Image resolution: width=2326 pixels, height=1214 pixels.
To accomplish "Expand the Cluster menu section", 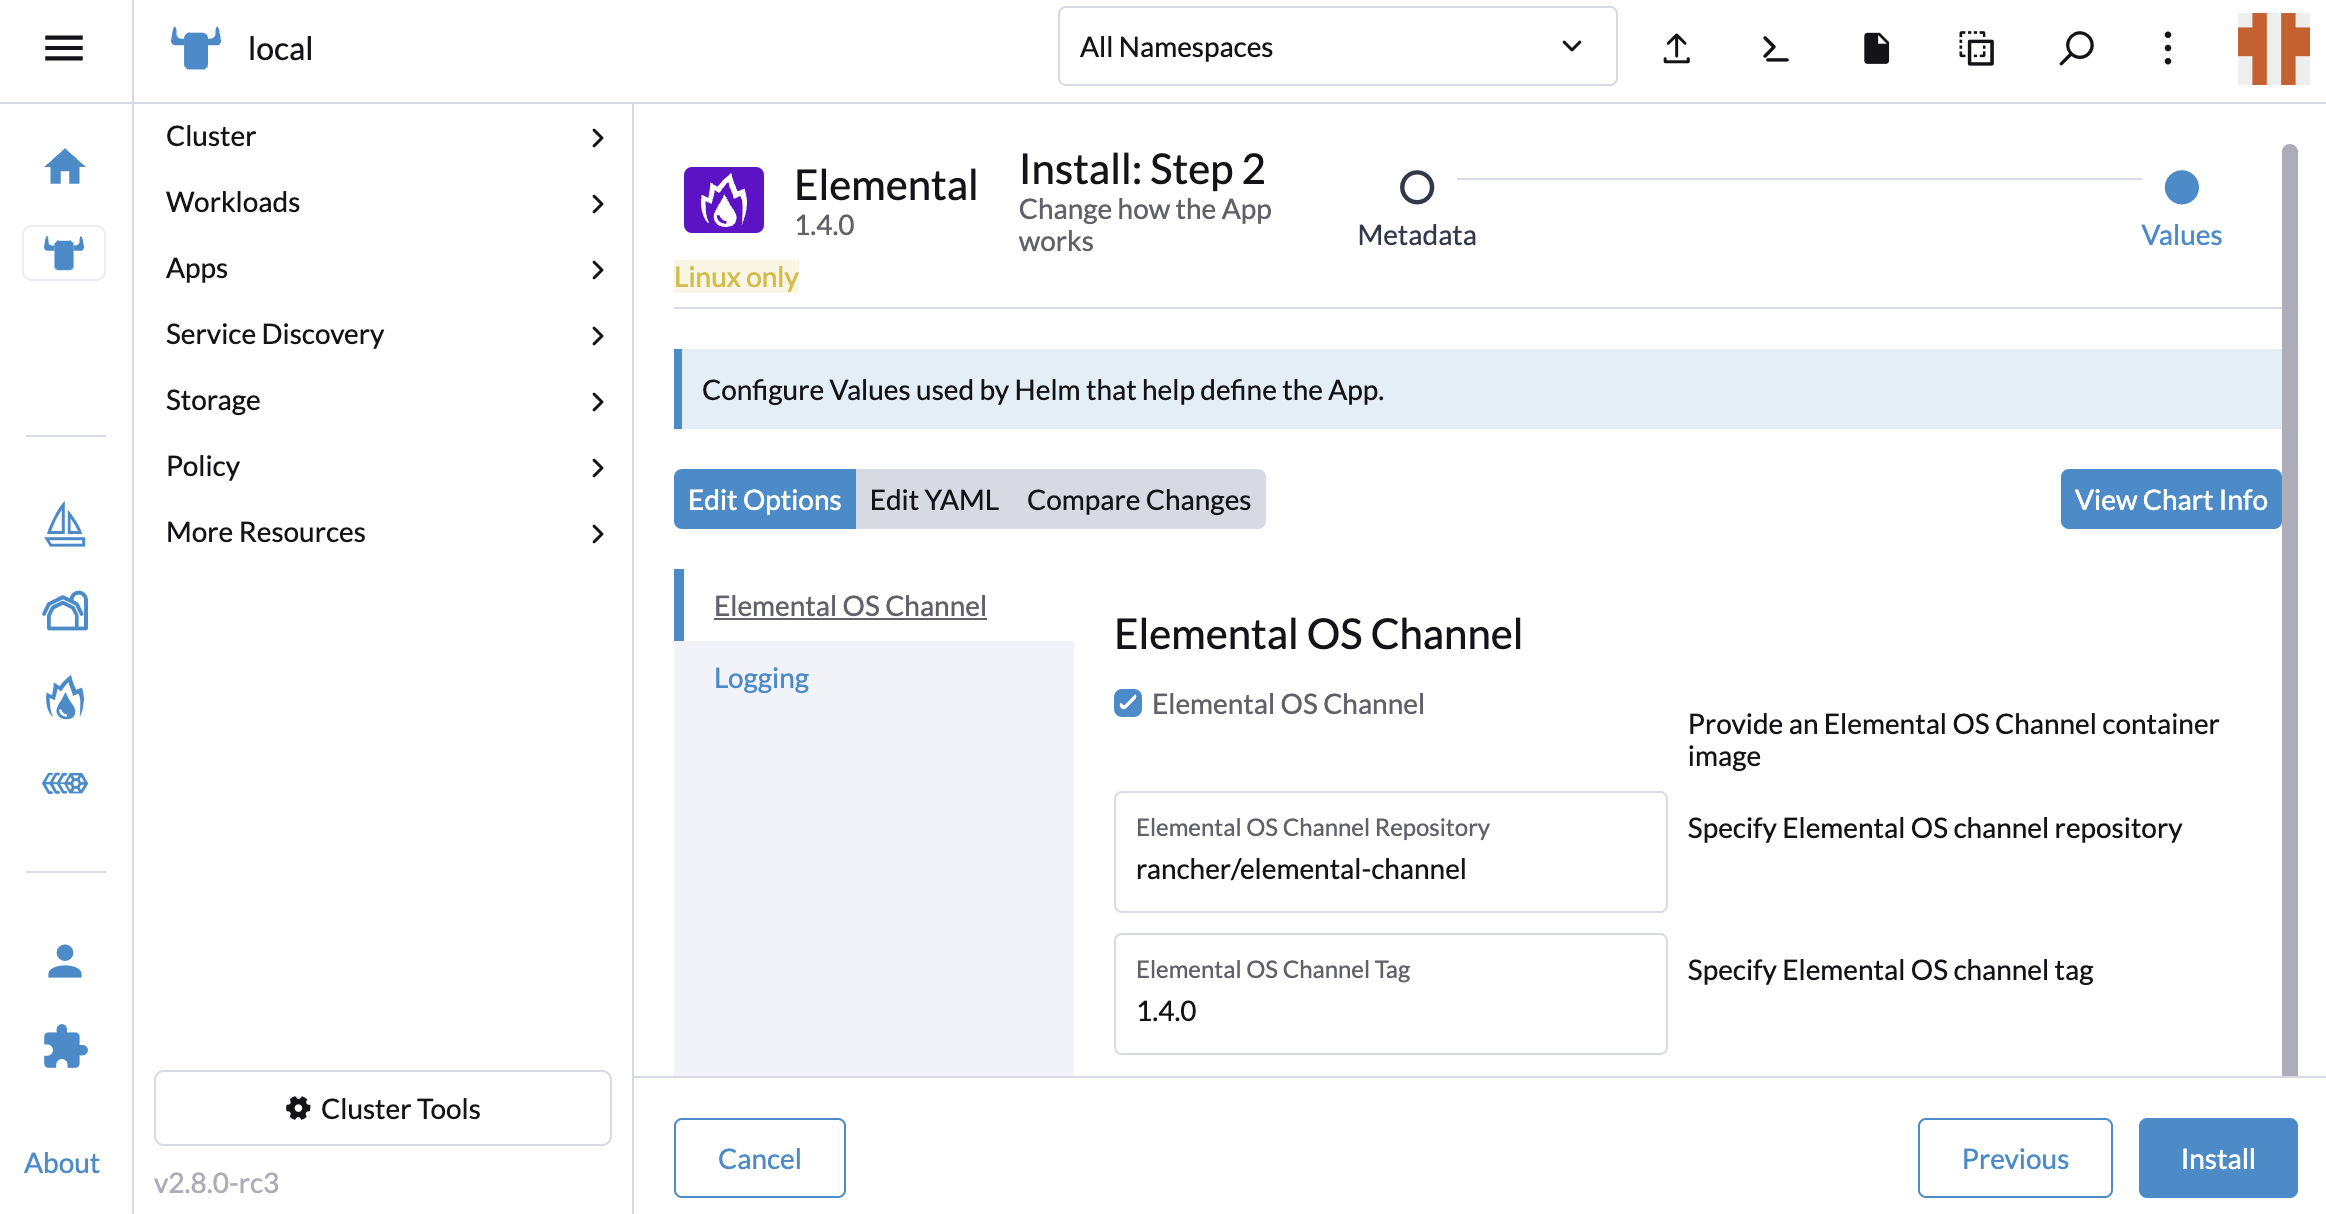I will click(384, 136).
